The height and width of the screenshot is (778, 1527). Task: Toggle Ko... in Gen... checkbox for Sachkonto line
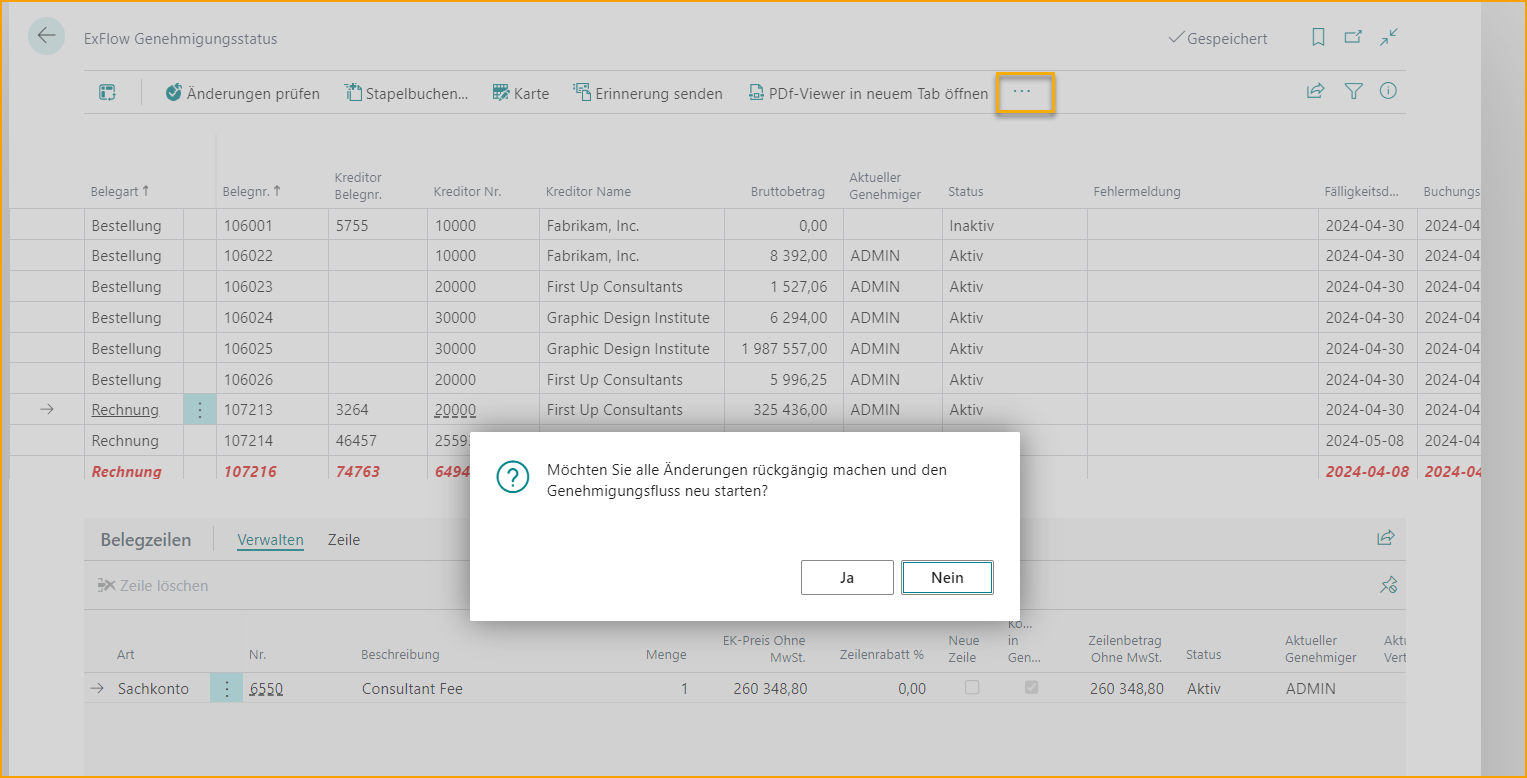tap(1031, 688)
